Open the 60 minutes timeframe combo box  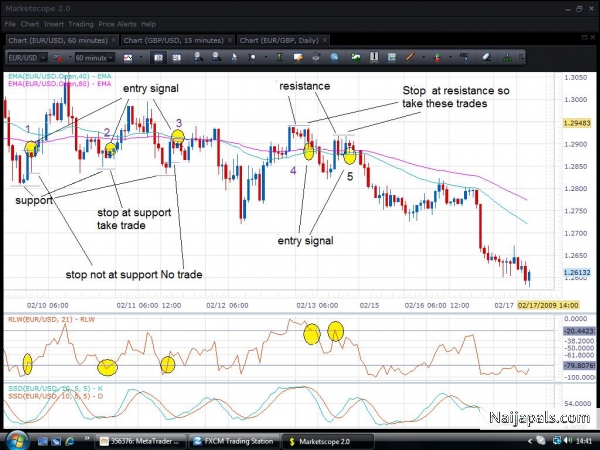click(x=95, y=58)
